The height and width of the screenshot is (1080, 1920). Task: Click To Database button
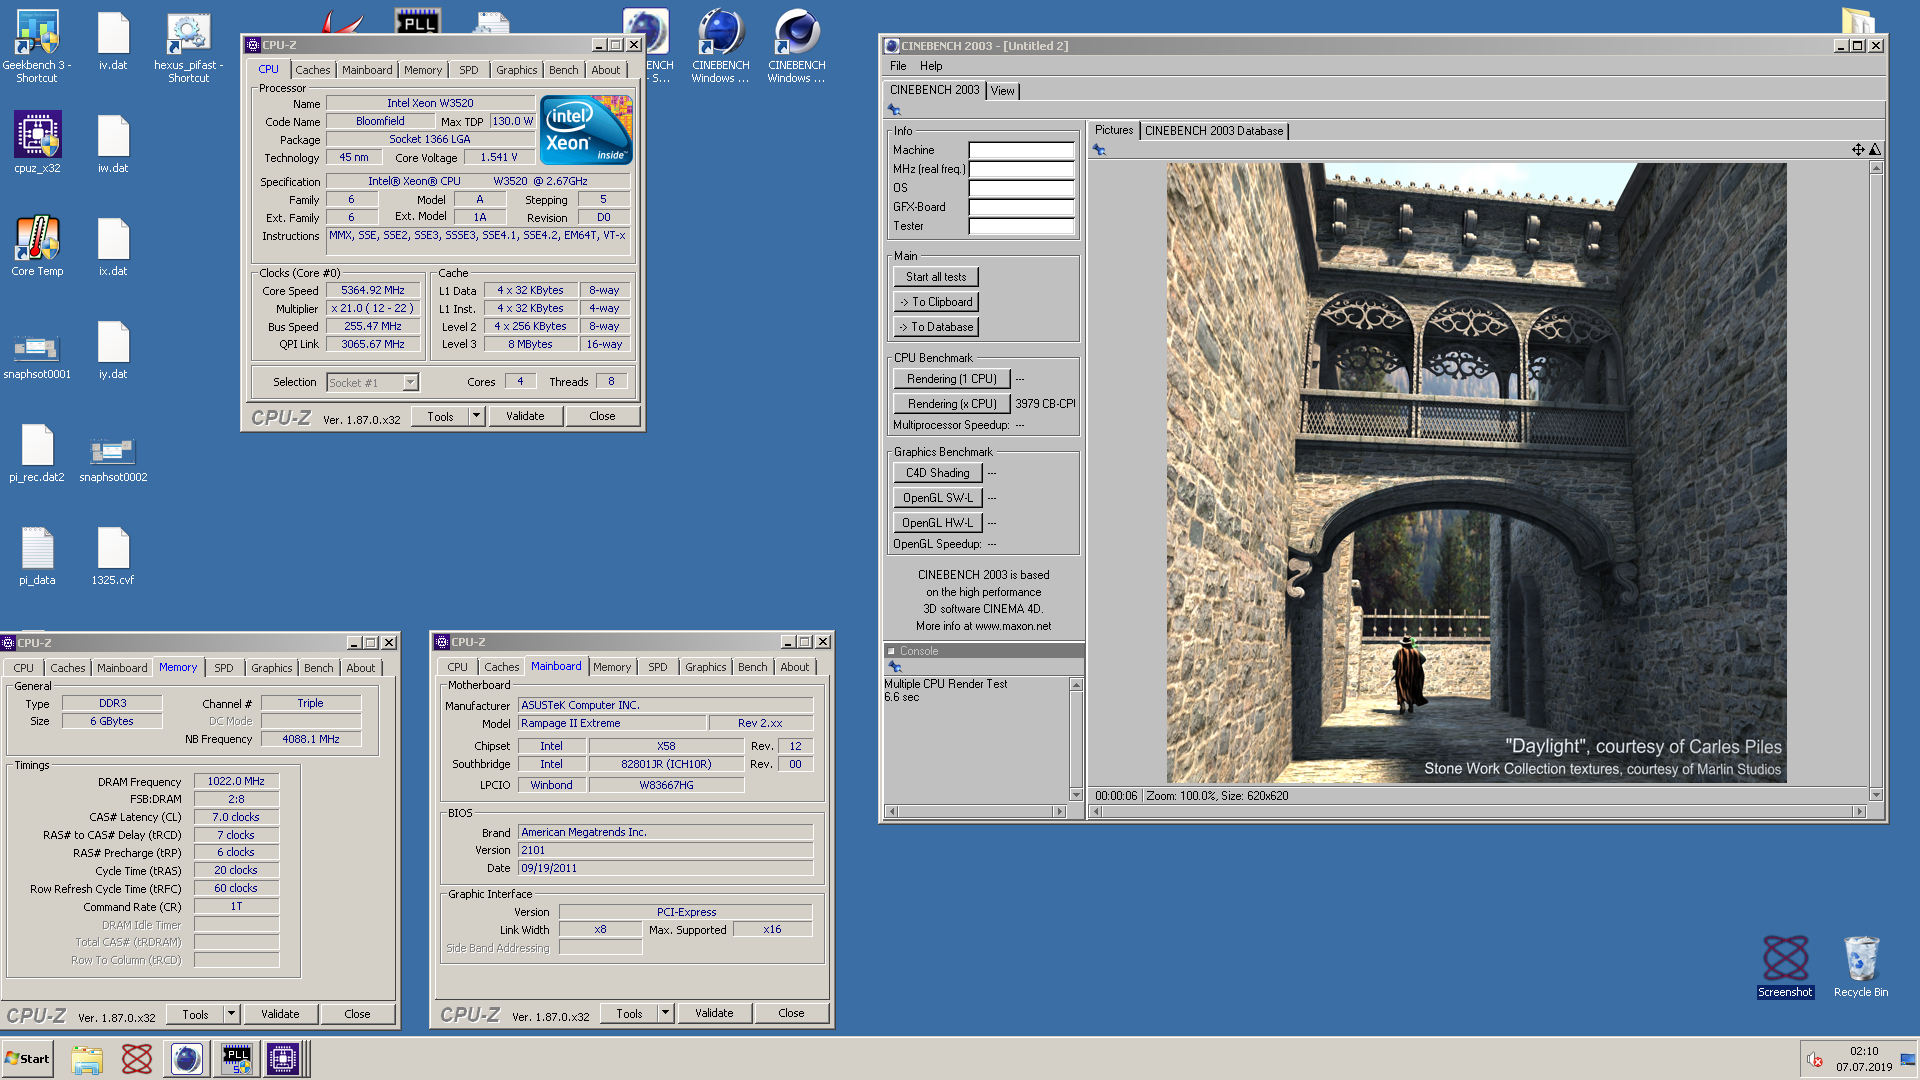[x=936, y=327]
